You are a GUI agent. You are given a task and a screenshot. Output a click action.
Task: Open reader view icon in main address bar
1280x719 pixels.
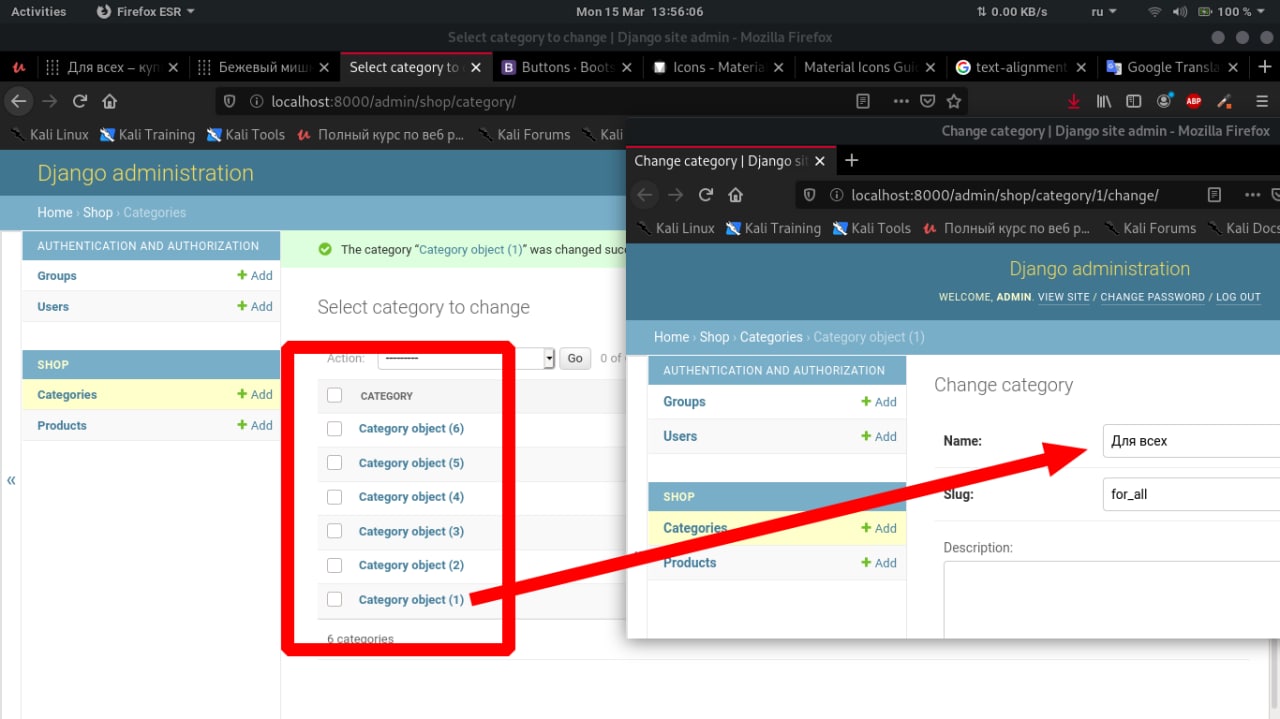coord(863,101)
